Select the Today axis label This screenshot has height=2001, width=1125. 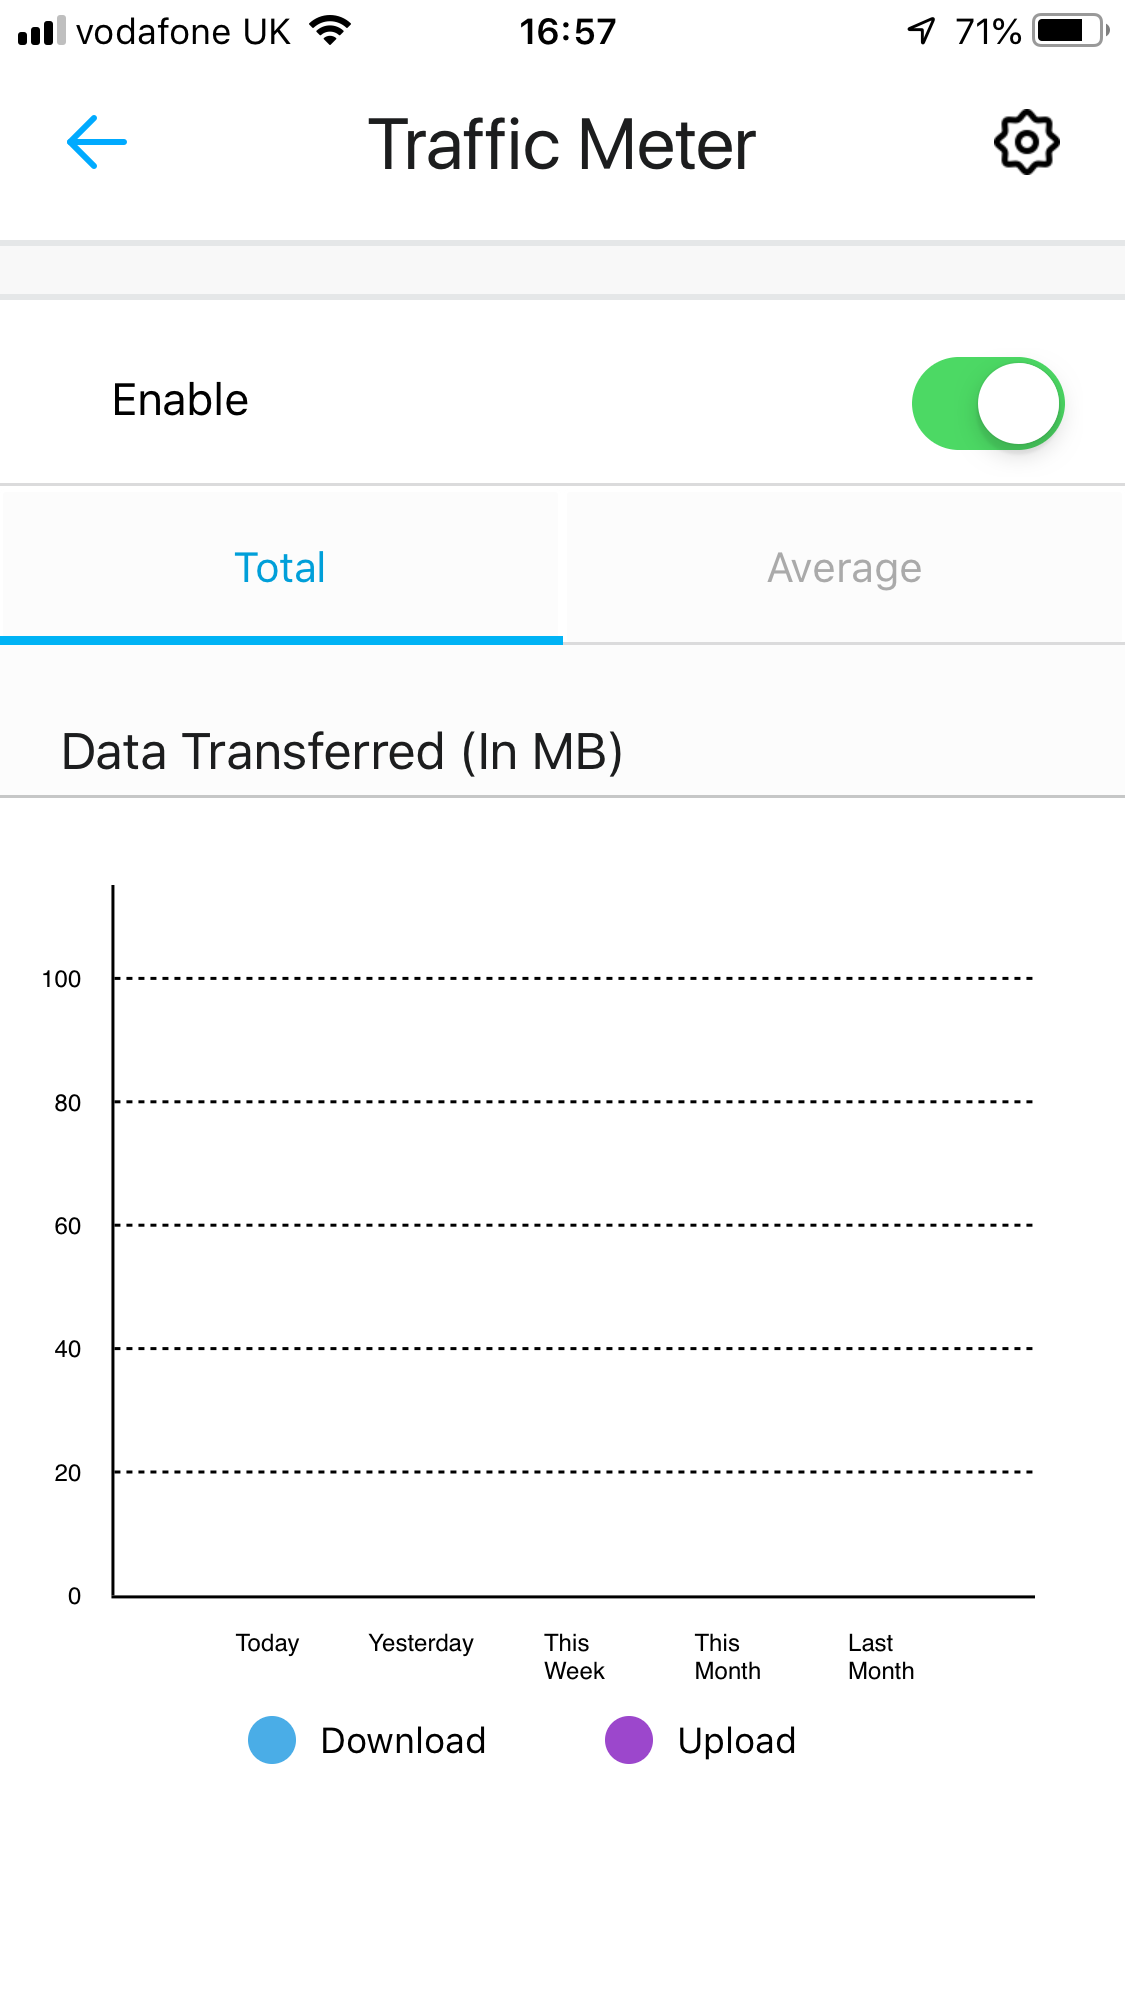tap(267, 1643)
